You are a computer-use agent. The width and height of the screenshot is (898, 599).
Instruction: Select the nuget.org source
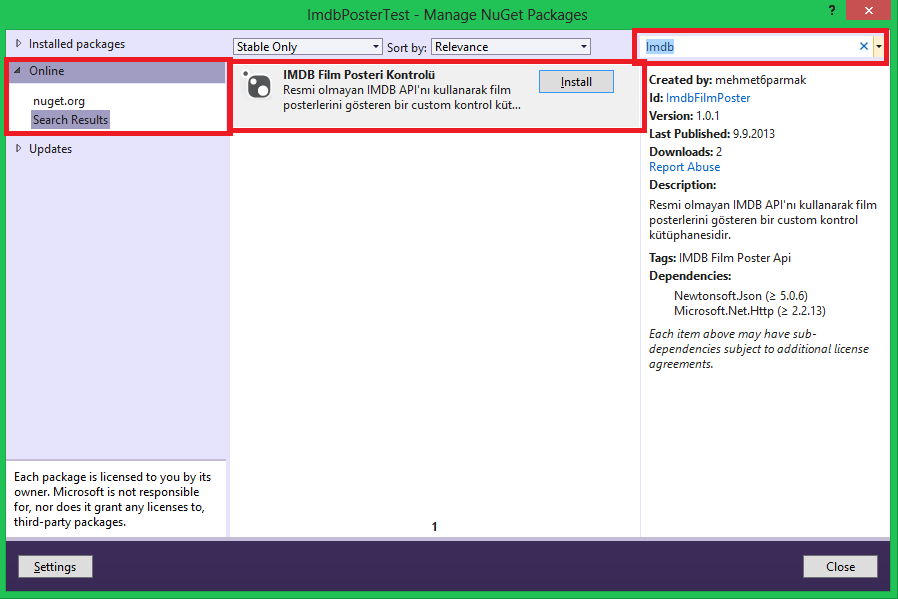(x=59, y=101)
